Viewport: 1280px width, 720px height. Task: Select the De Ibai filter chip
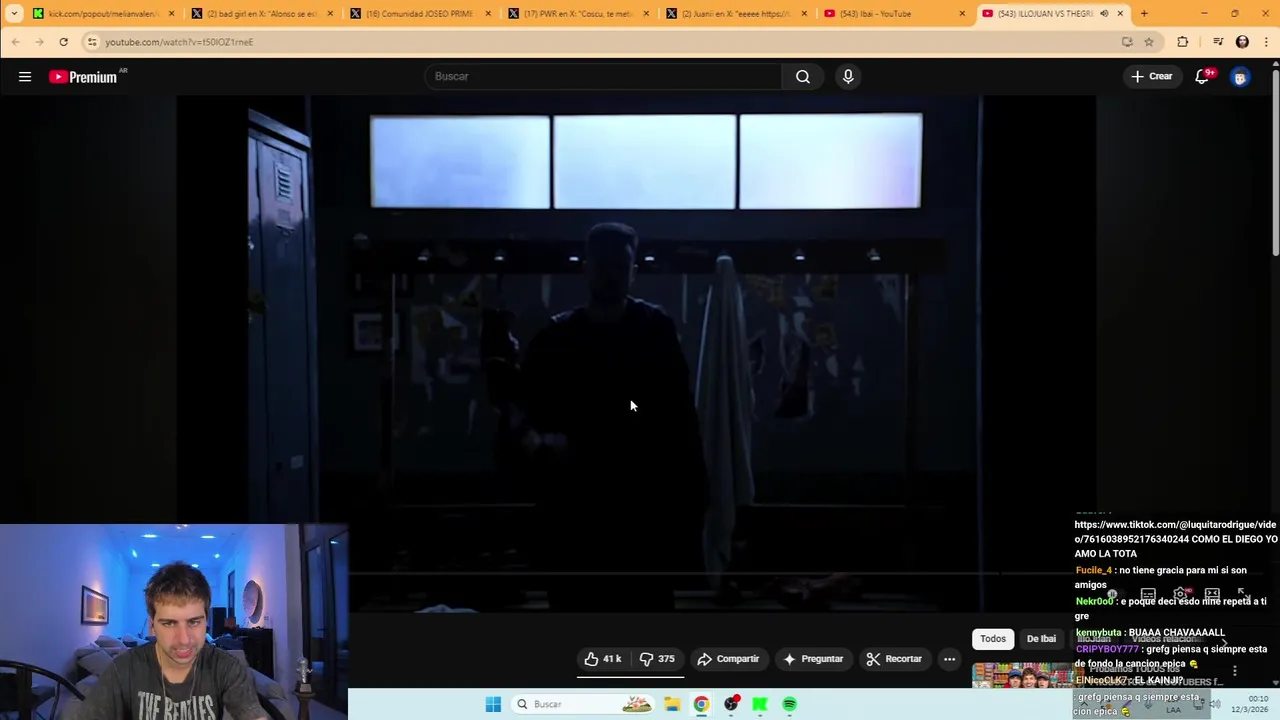[1041, 639]
